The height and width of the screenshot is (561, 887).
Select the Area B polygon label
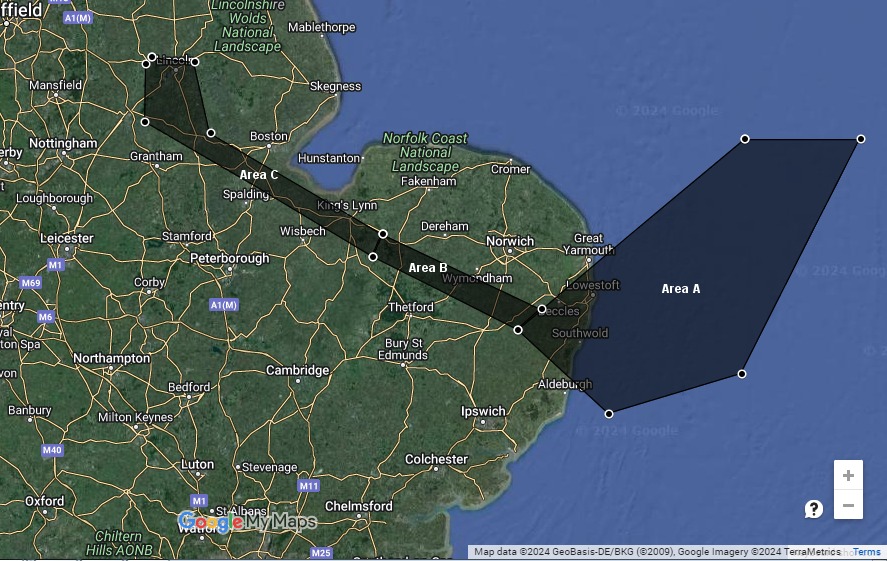[x=428, y=268]
